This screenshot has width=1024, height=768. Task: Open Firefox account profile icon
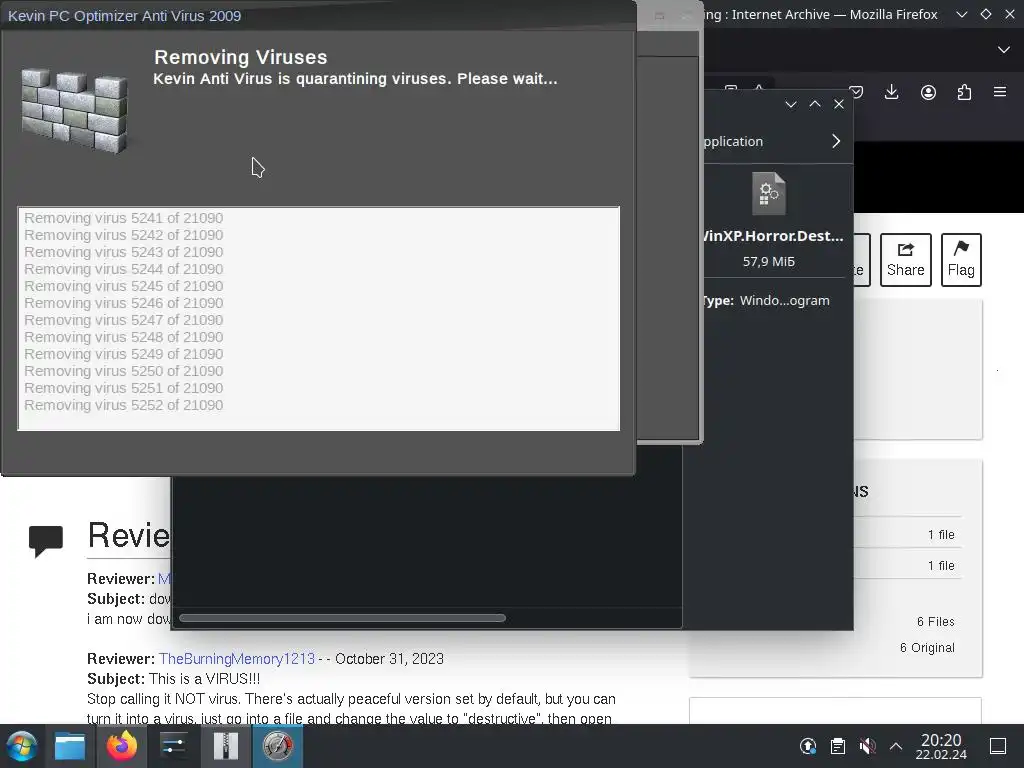point(928,92)
